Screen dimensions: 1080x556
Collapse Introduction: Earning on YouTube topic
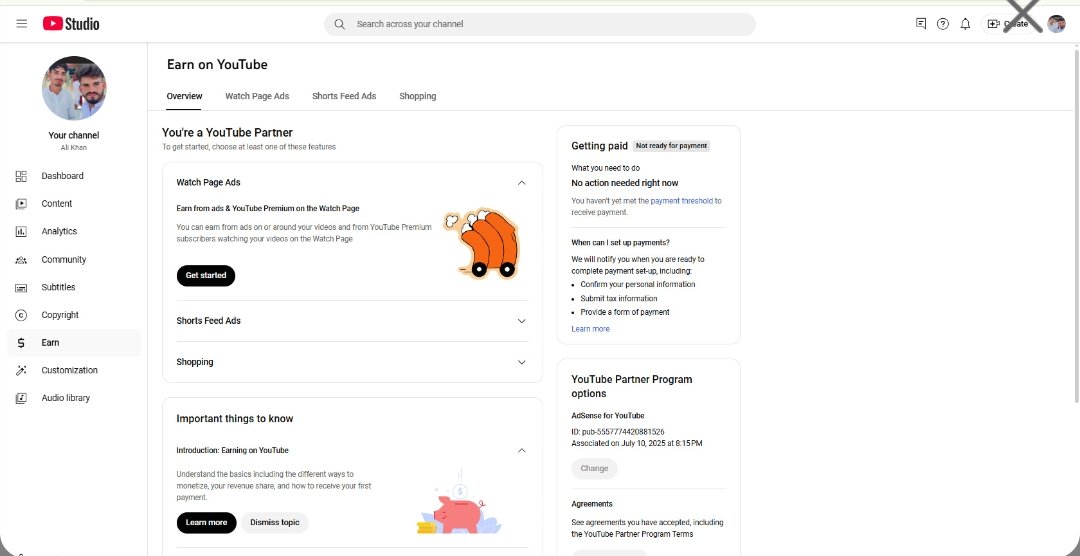click(x=521, y=451)
